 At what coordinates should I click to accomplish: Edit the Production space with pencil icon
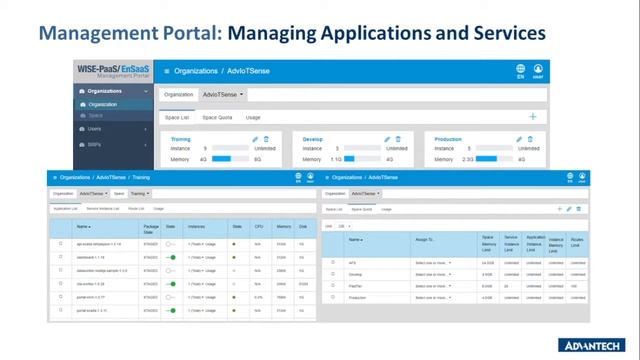(x=519, y=139)
